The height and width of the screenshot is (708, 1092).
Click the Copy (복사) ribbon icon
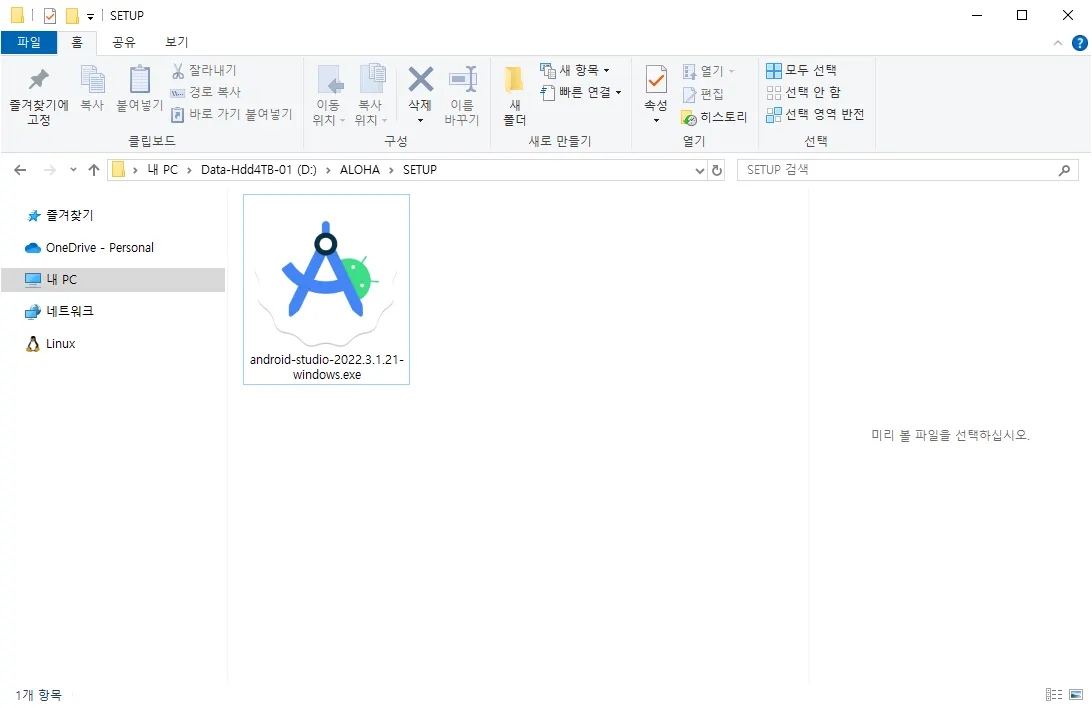92,79
